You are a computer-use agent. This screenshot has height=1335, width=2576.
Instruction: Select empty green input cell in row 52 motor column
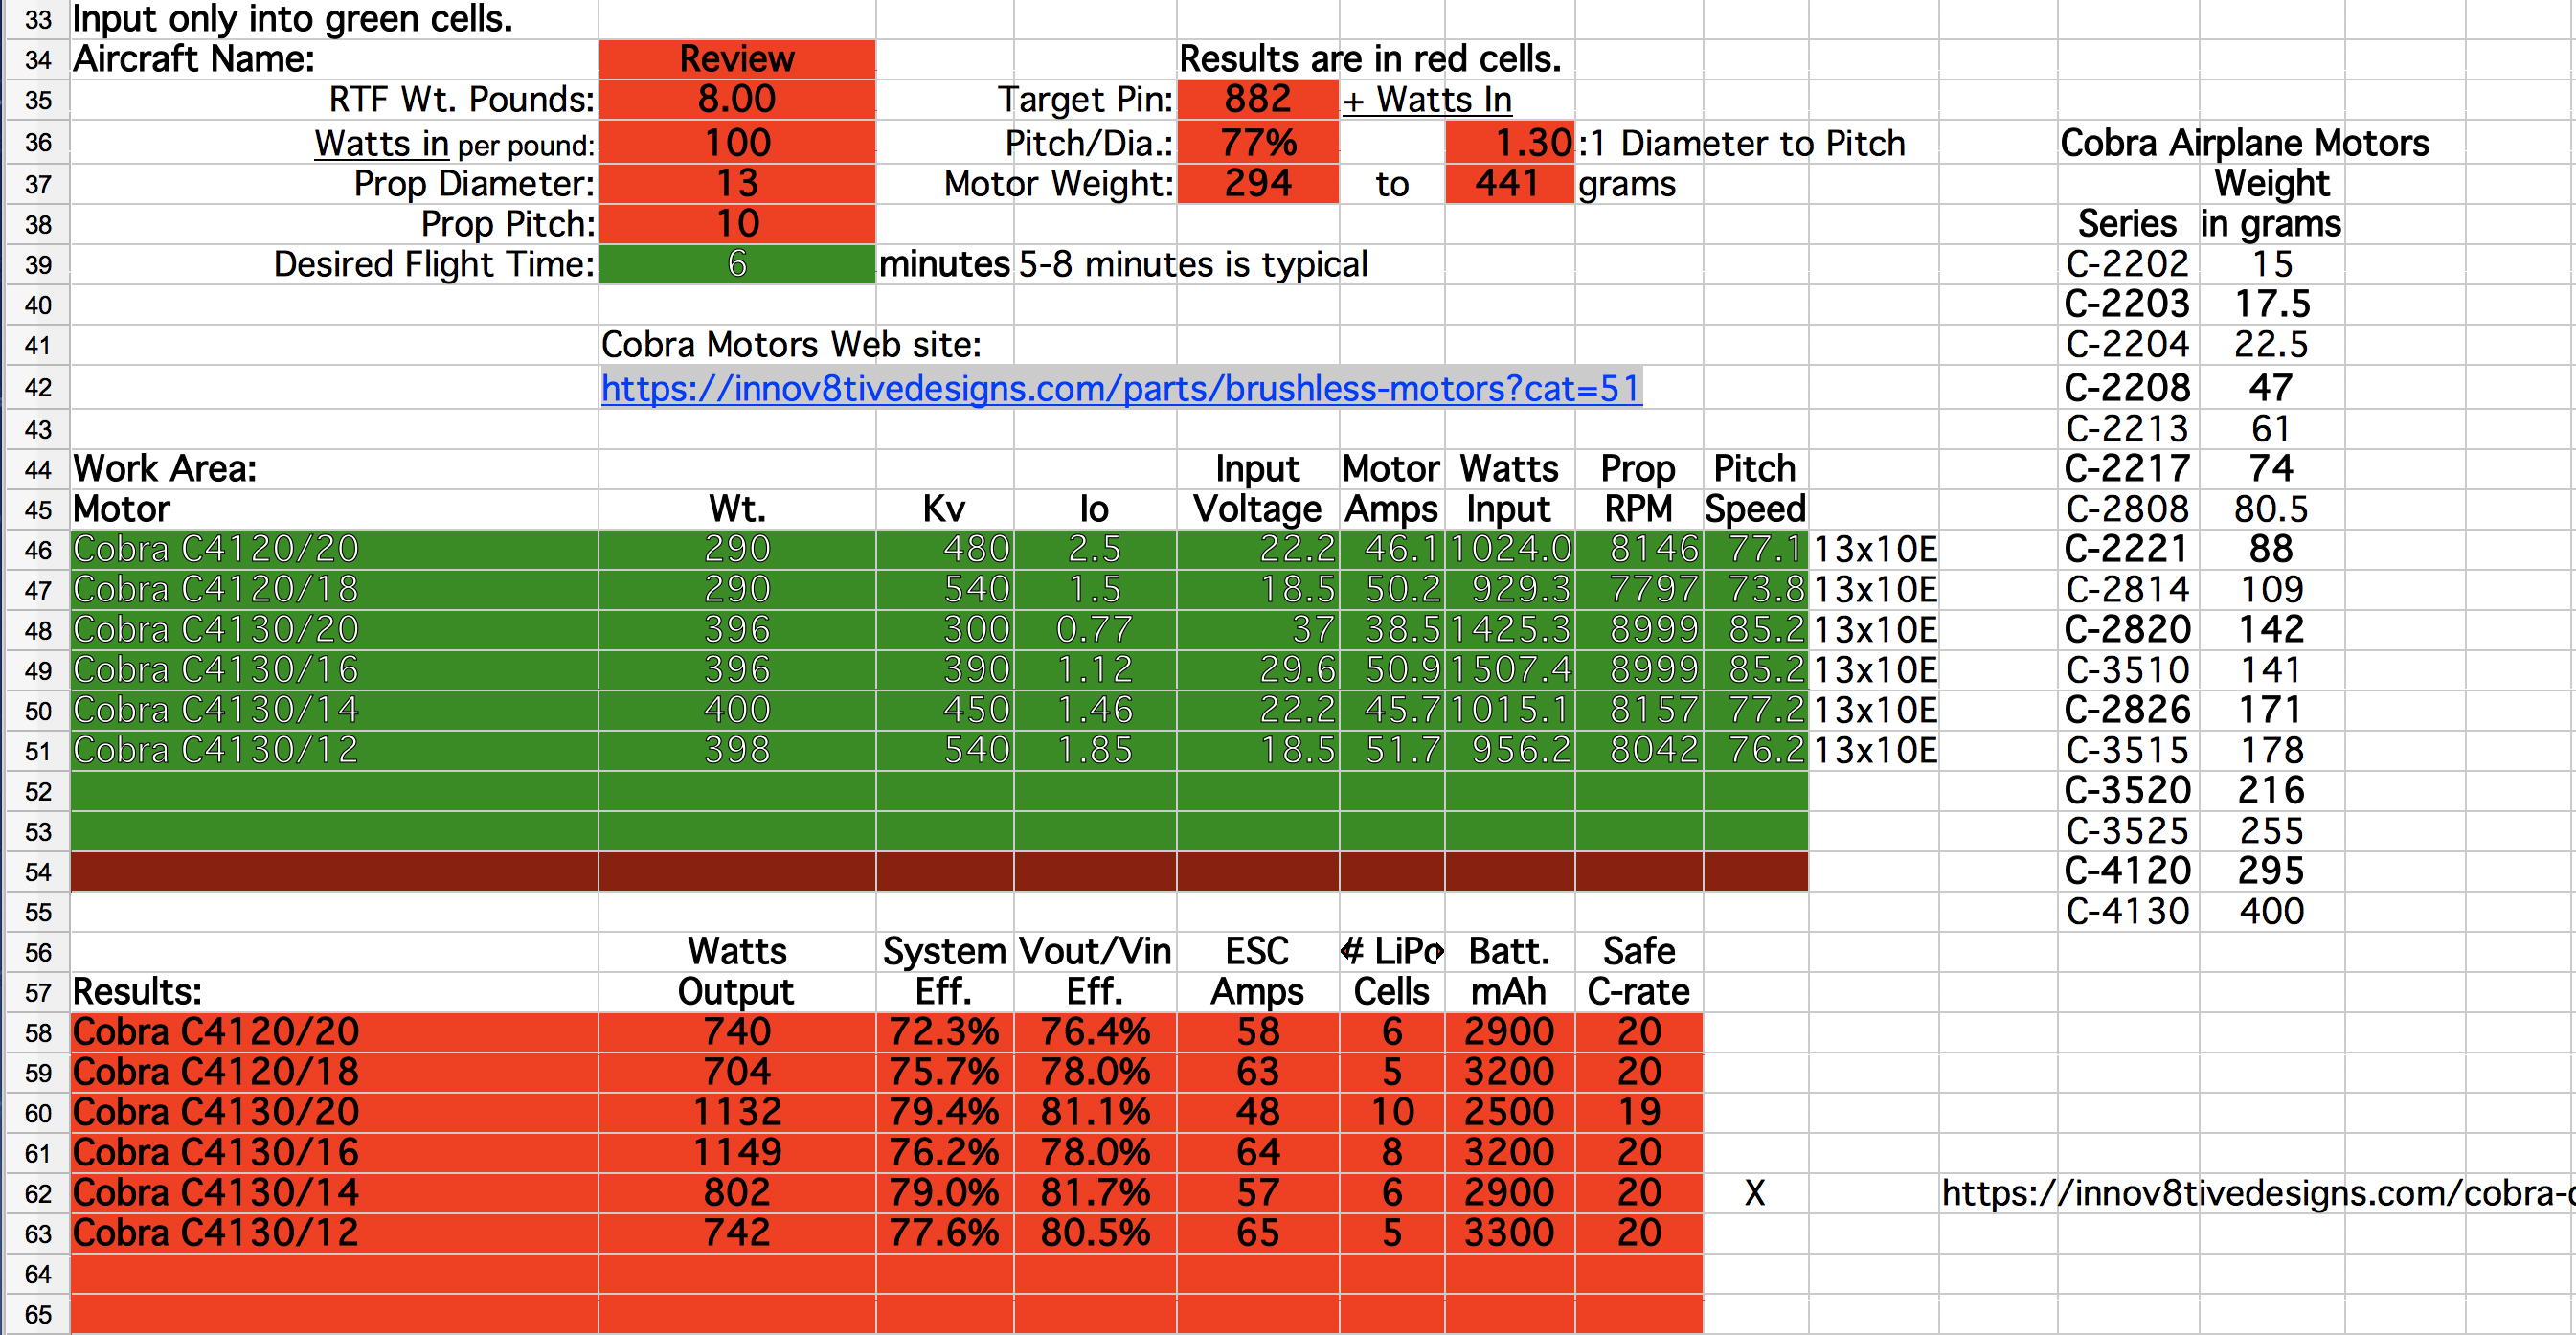[334, 791]
